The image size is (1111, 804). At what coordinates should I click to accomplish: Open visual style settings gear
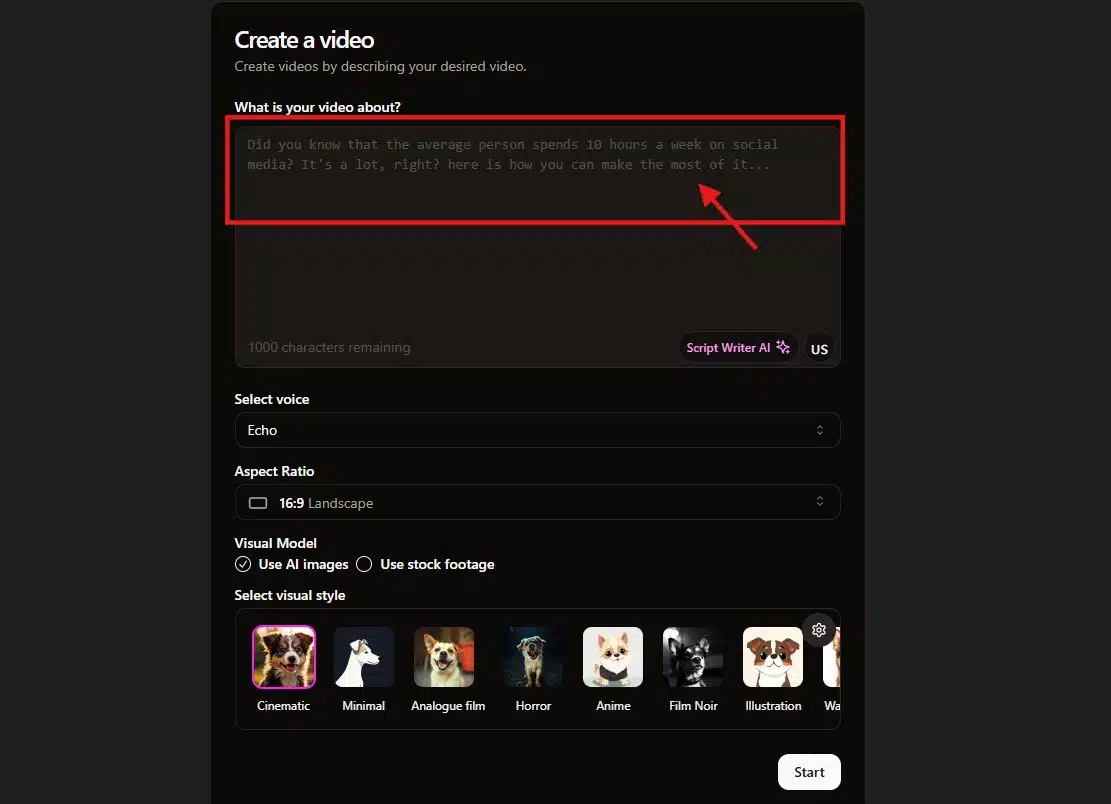(x=819, y=630)
